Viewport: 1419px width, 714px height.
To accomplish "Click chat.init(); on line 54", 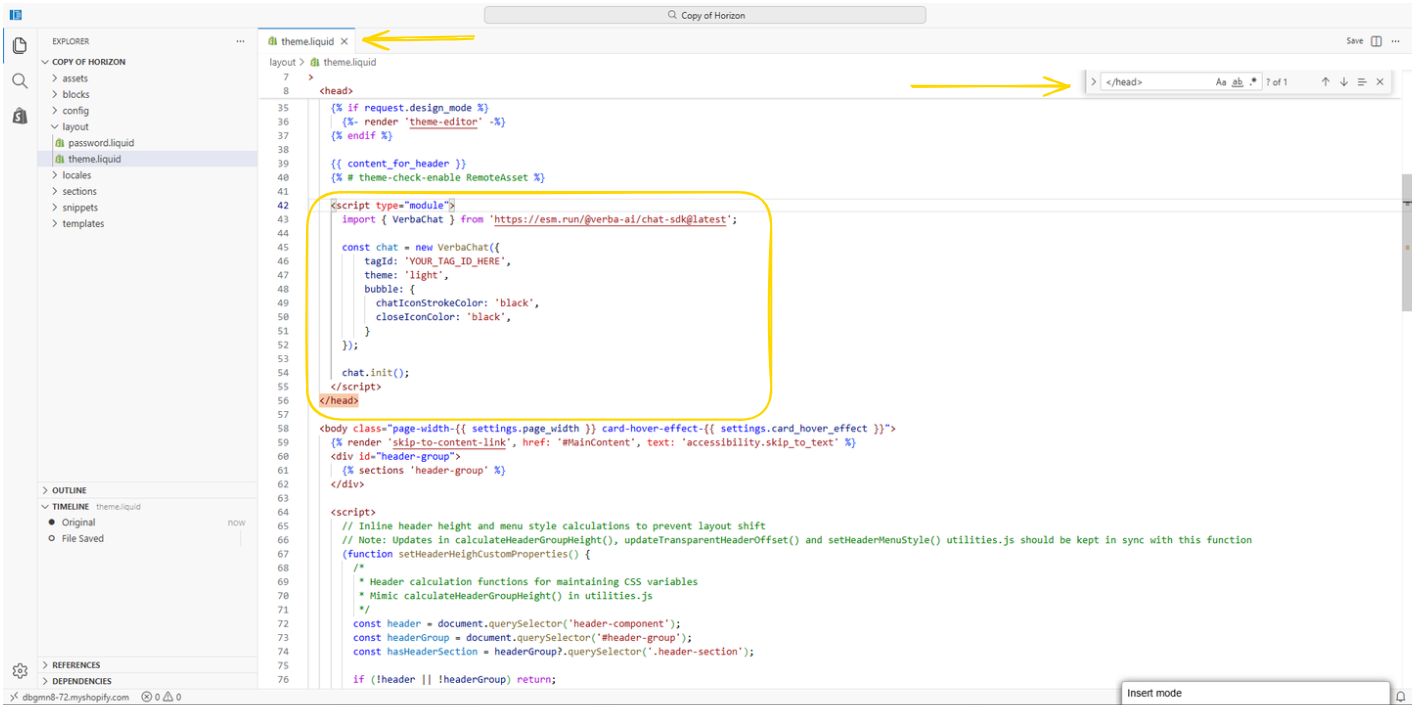I will click(376, 372).
